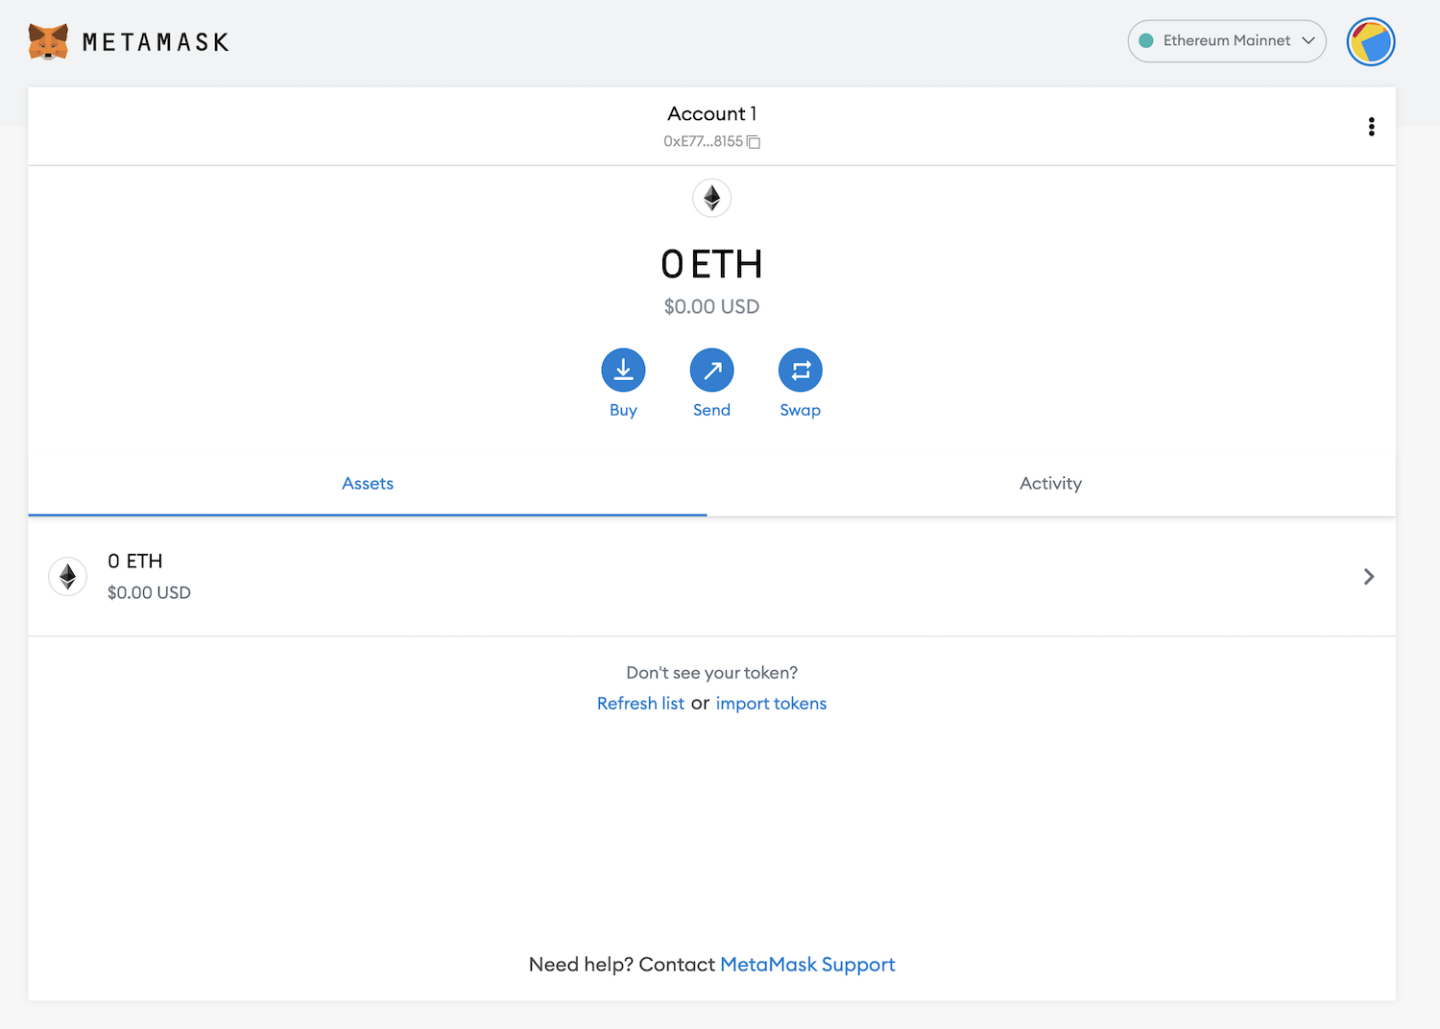The width and height of the screenshot is (1440, 1029).
Task: Select the Send icon
Action: tap(711, 370)
